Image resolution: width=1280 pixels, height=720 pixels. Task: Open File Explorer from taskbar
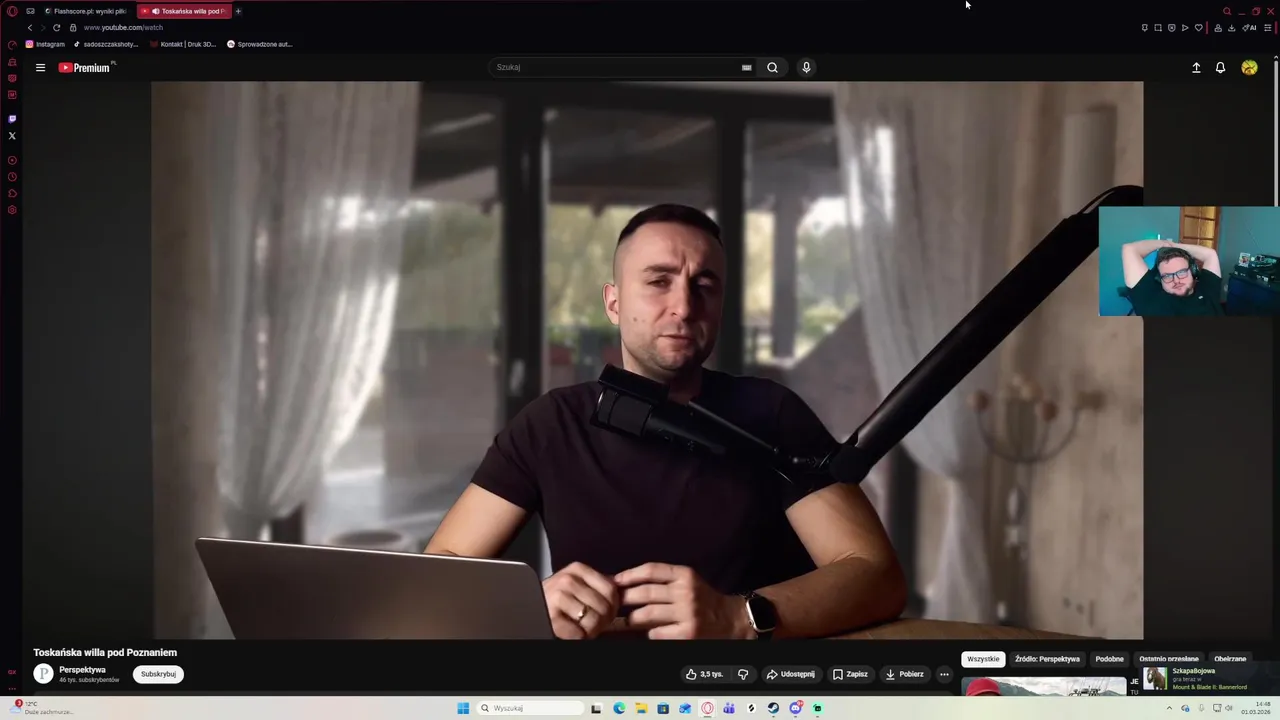641,708
